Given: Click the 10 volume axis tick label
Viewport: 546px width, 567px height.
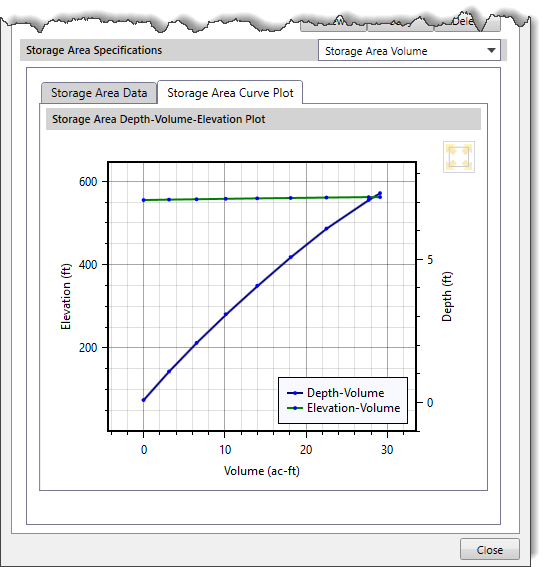Looking at the screenshot, I should tap(225, 449).
